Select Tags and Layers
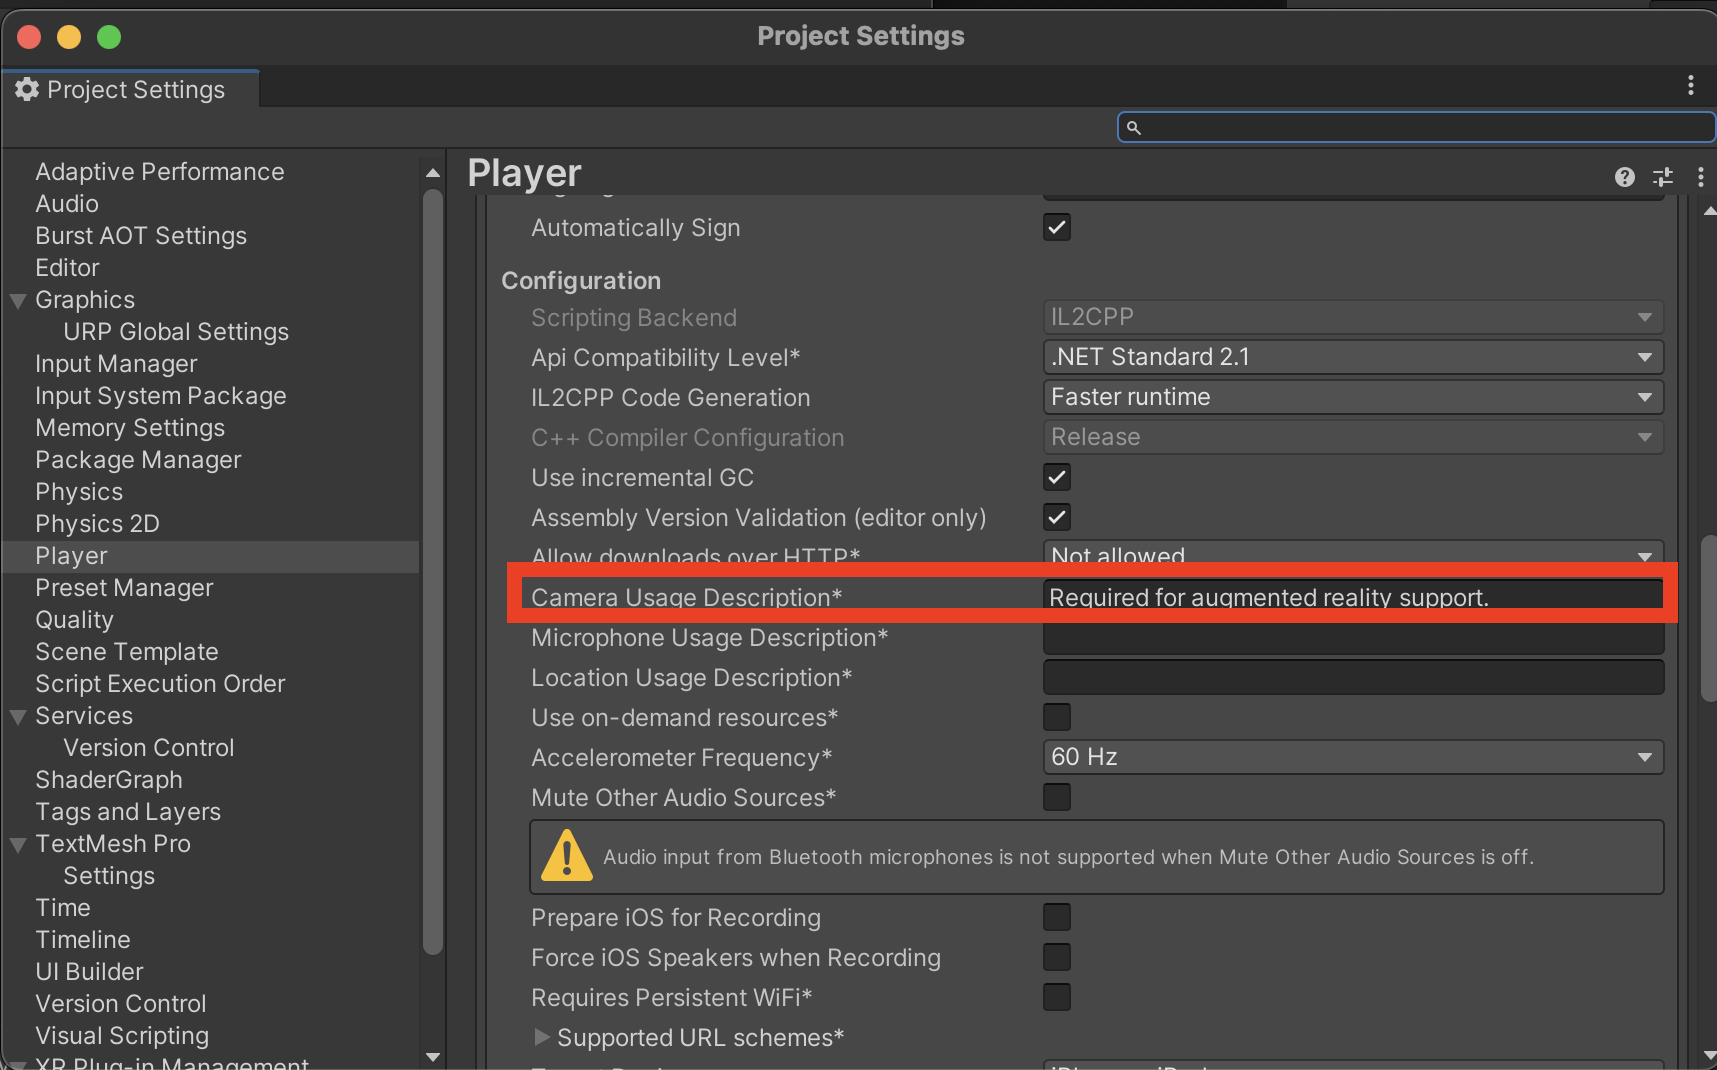Viewport: 1717px width, 1070px height. 128,812
